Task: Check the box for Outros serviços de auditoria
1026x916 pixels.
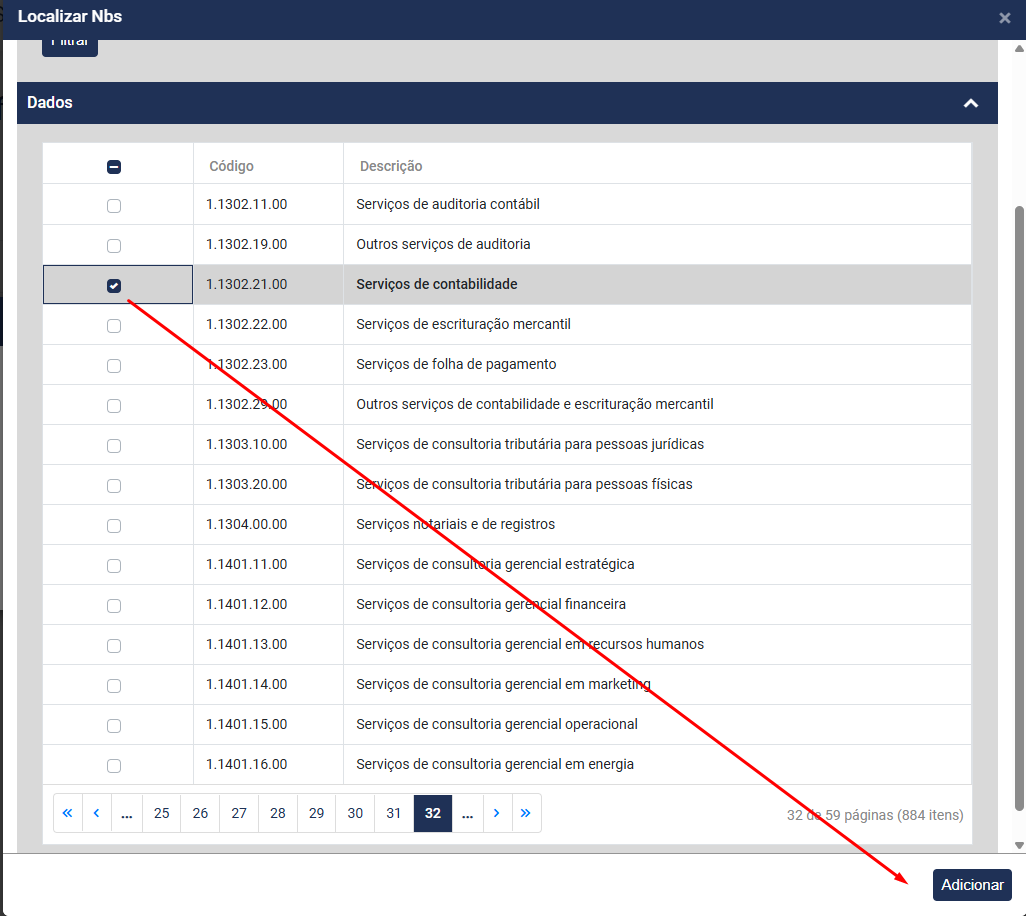Action: pos(114,245)
